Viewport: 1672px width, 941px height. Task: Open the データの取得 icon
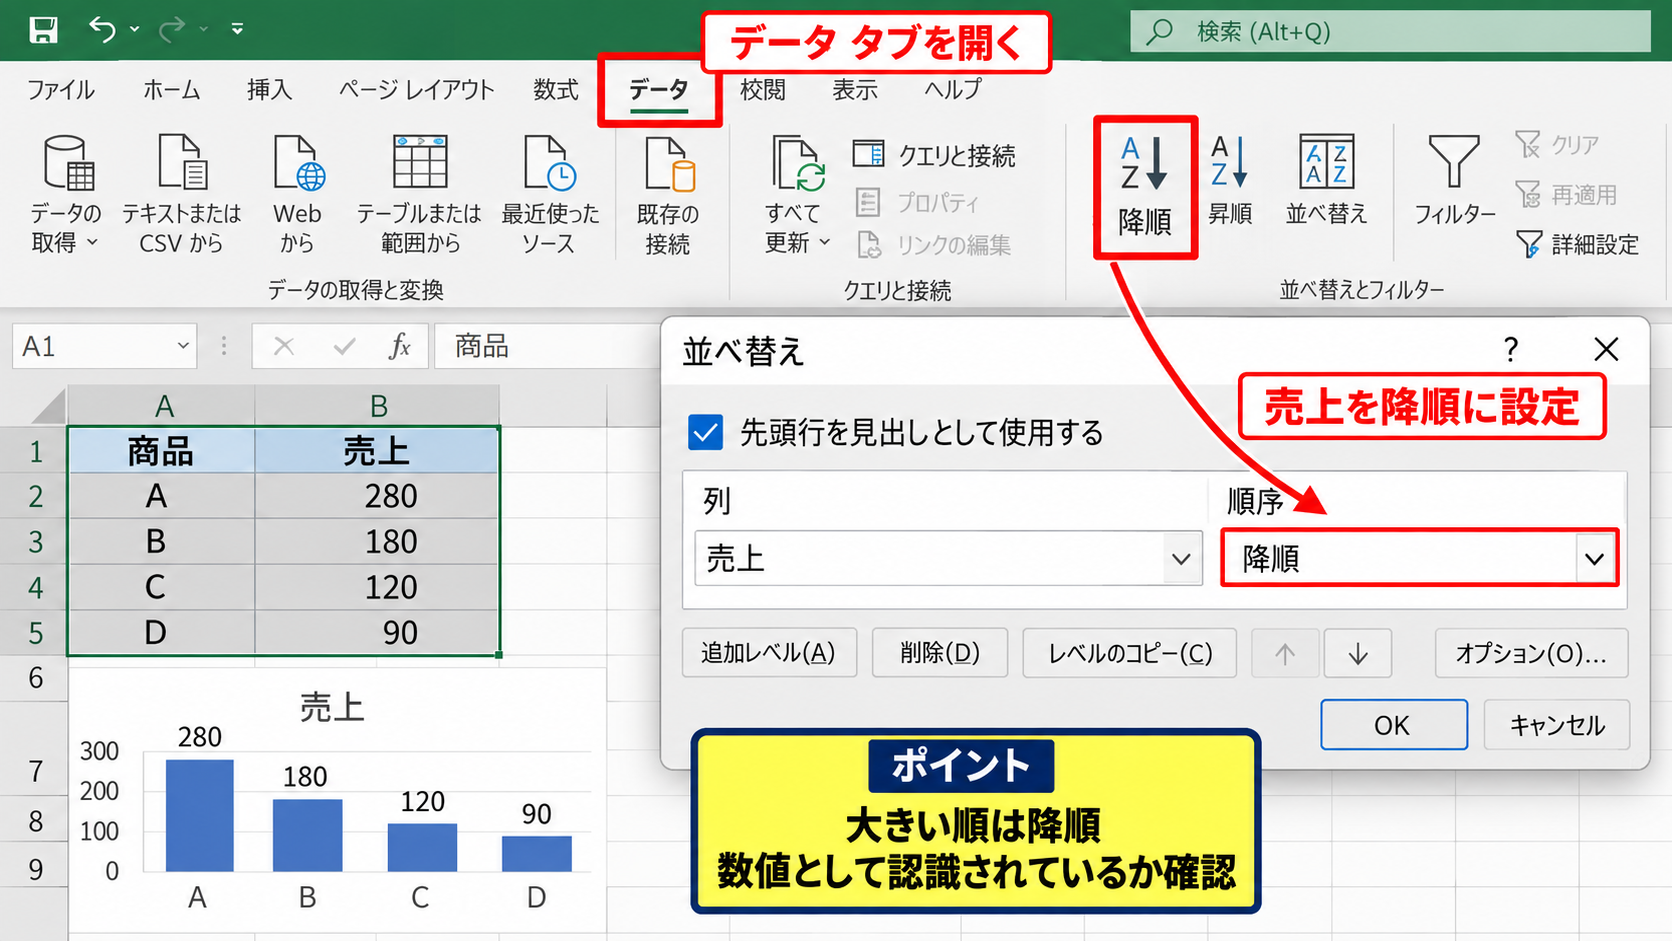point(68,163)
